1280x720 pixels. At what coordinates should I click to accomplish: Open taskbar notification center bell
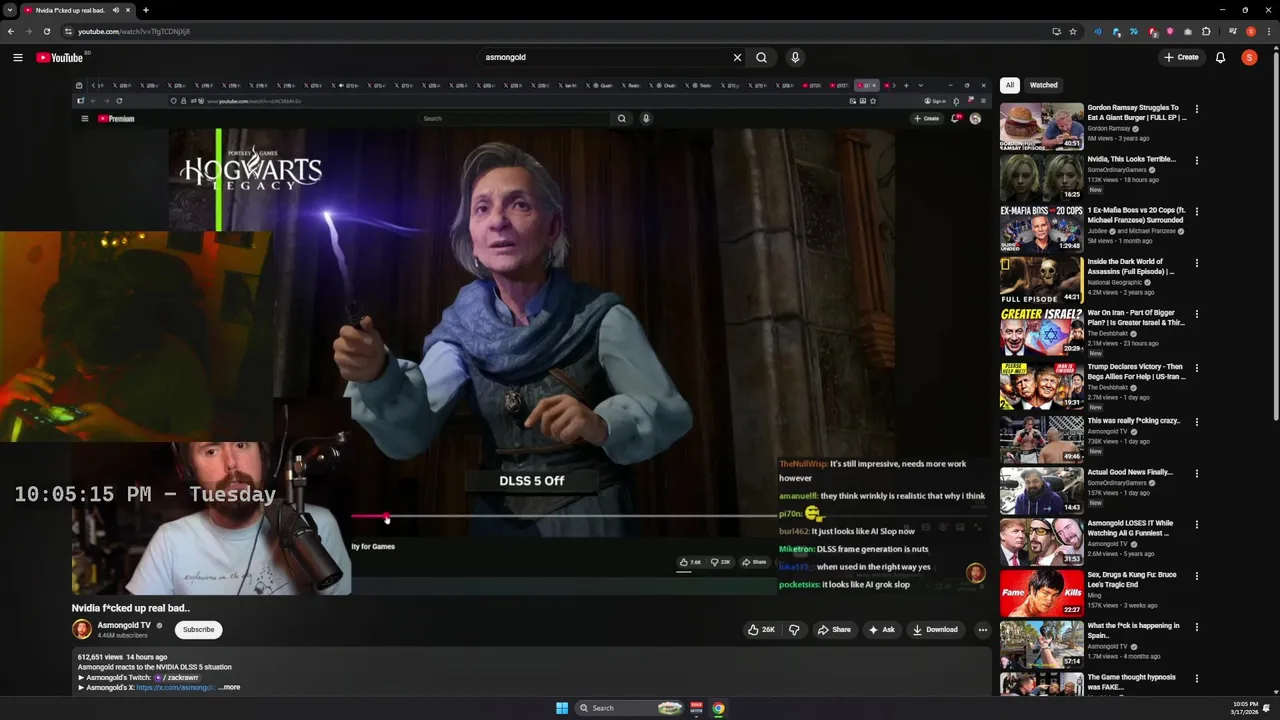[x=1267, y=708]
